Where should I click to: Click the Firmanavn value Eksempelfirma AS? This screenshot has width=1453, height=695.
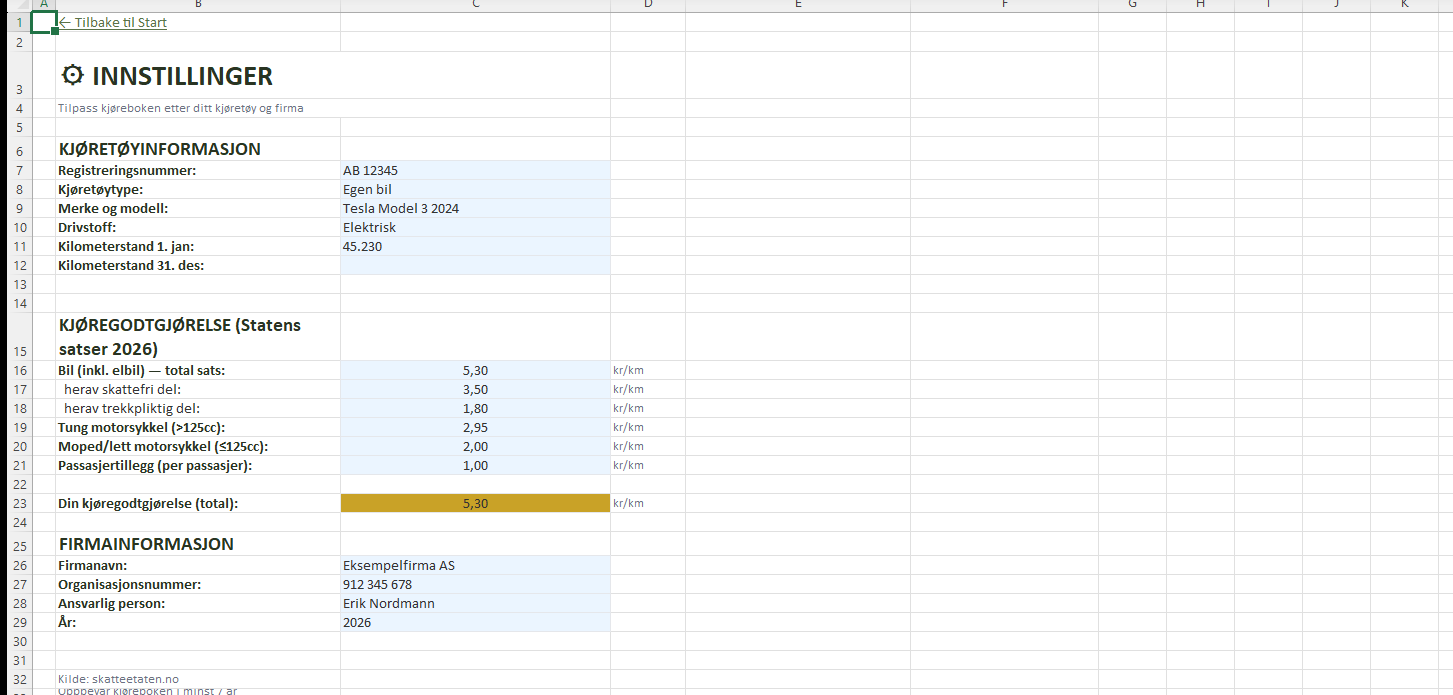(x=475, y=566)
